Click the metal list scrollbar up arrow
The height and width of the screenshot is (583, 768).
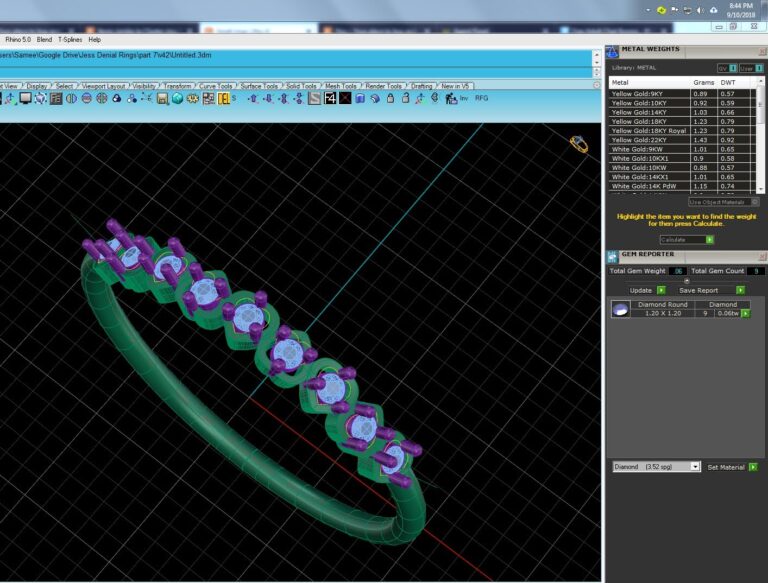point(761,81)
